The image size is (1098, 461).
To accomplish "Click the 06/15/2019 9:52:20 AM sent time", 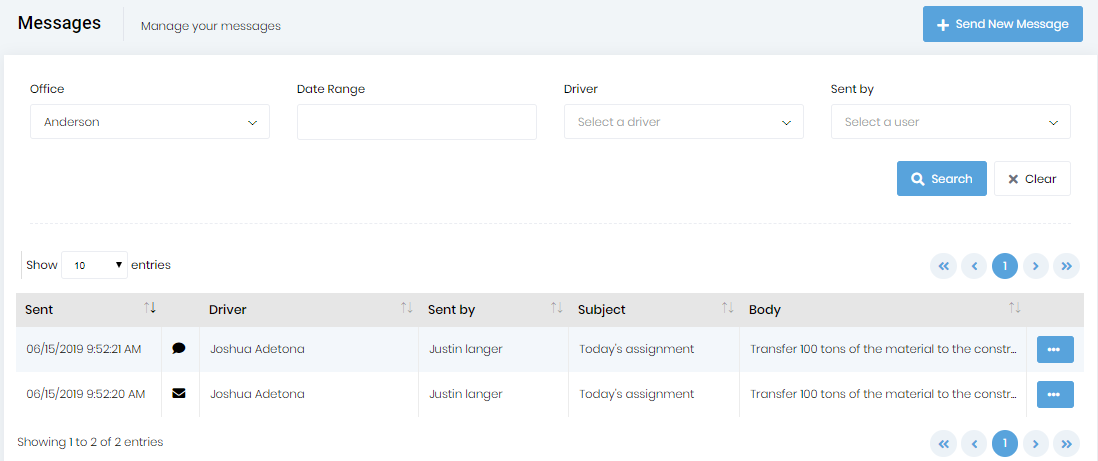I will coord(85,394).
